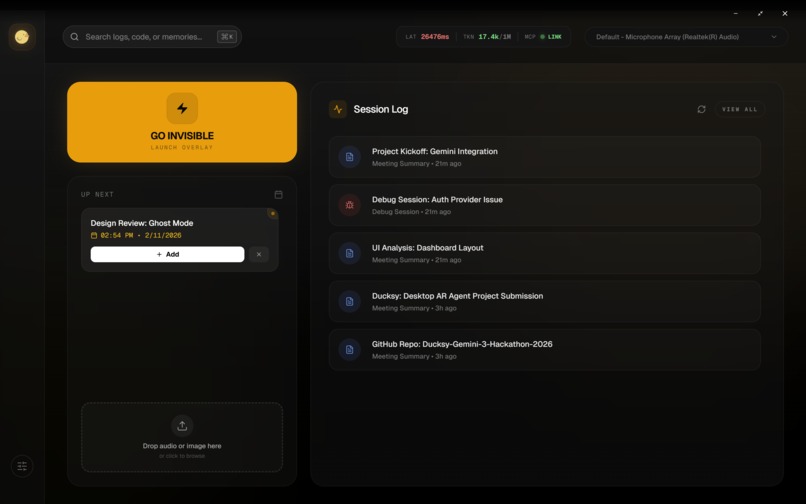Screen dimensions: 806x504
Task: Click the upload arrow icon in drop zone
Action: (x=182, y=425)
